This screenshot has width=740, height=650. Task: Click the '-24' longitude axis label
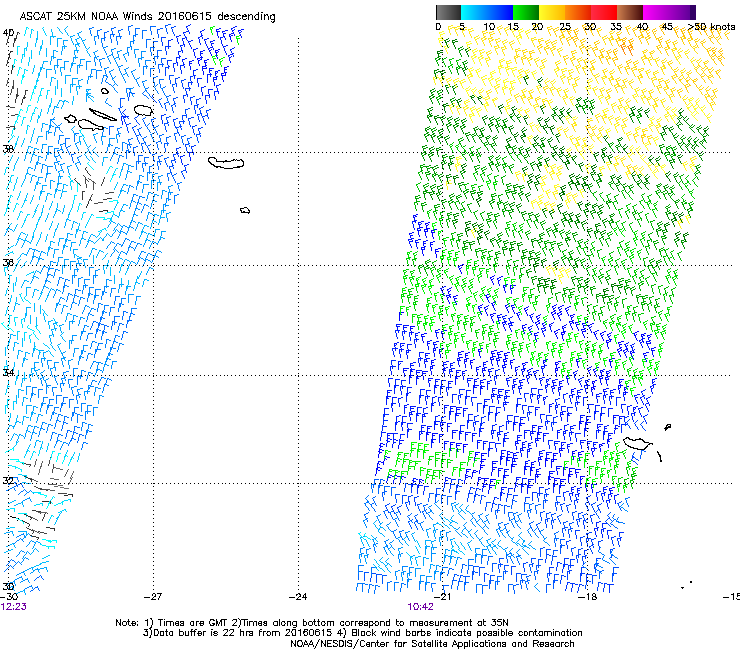coord(298,597)
